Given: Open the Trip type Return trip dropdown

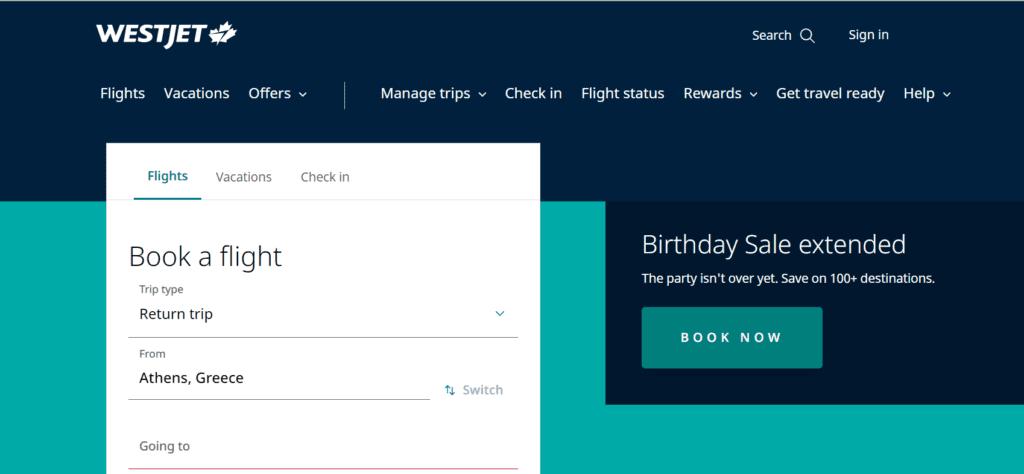Looking at the screenshot, I should 323,308.
